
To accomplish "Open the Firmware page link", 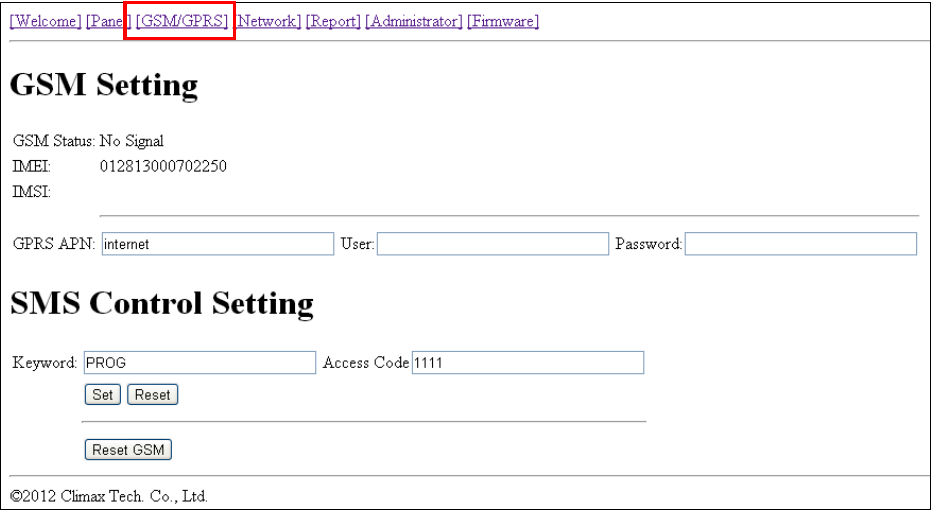I will (x=503, y=21).
